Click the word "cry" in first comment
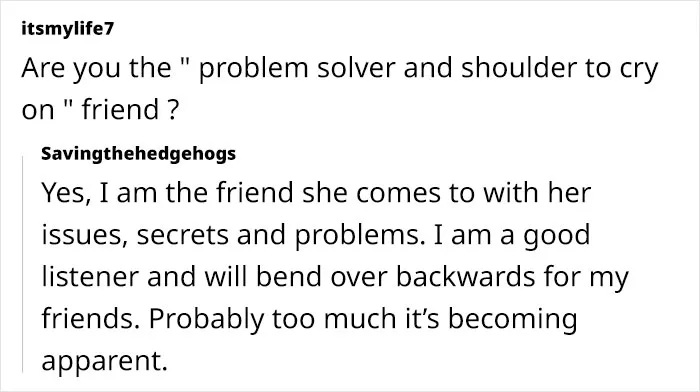The width and height of the screenshot is (700, 392). tap(638, 69)
